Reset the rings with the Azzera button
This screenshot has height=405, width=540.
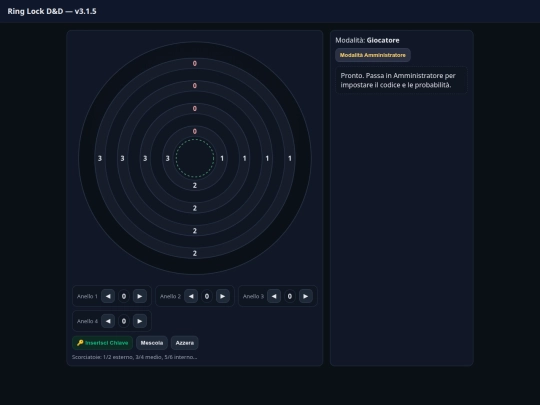pyautogui.click(x=185, y=343)
